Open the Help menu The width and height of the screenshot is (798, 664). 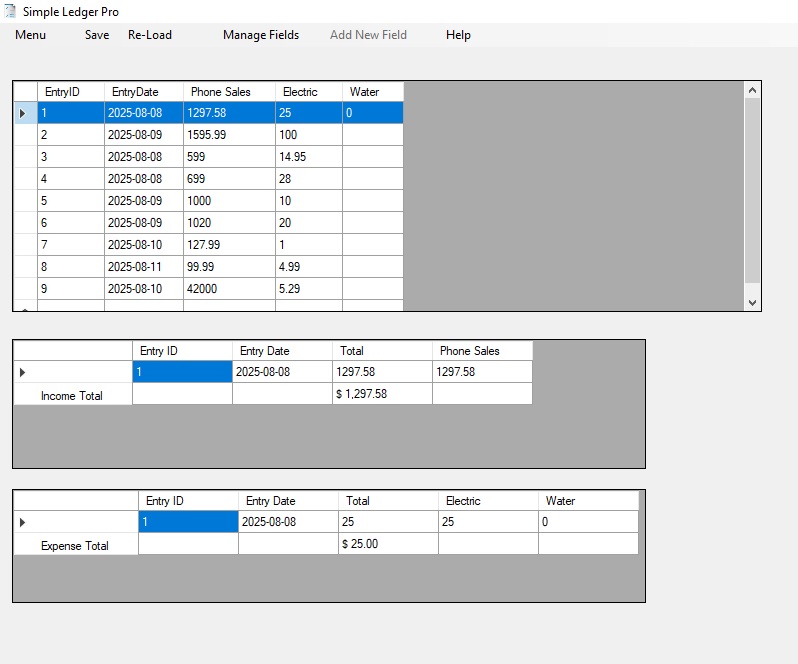458,35
